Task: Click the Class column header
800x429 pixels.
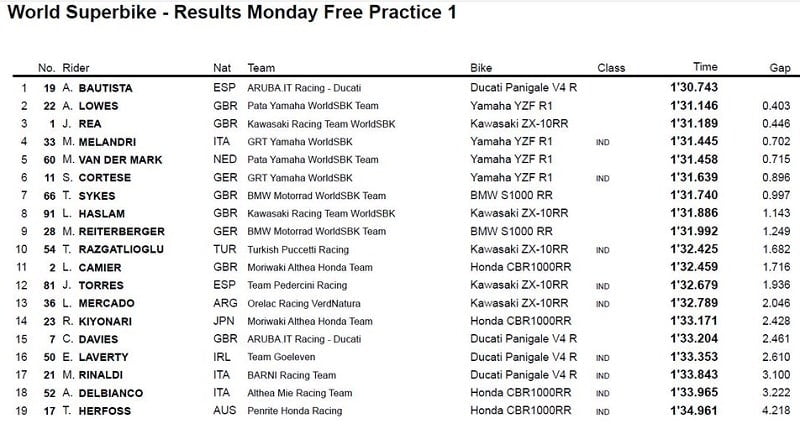Action: tap(611, 68)
